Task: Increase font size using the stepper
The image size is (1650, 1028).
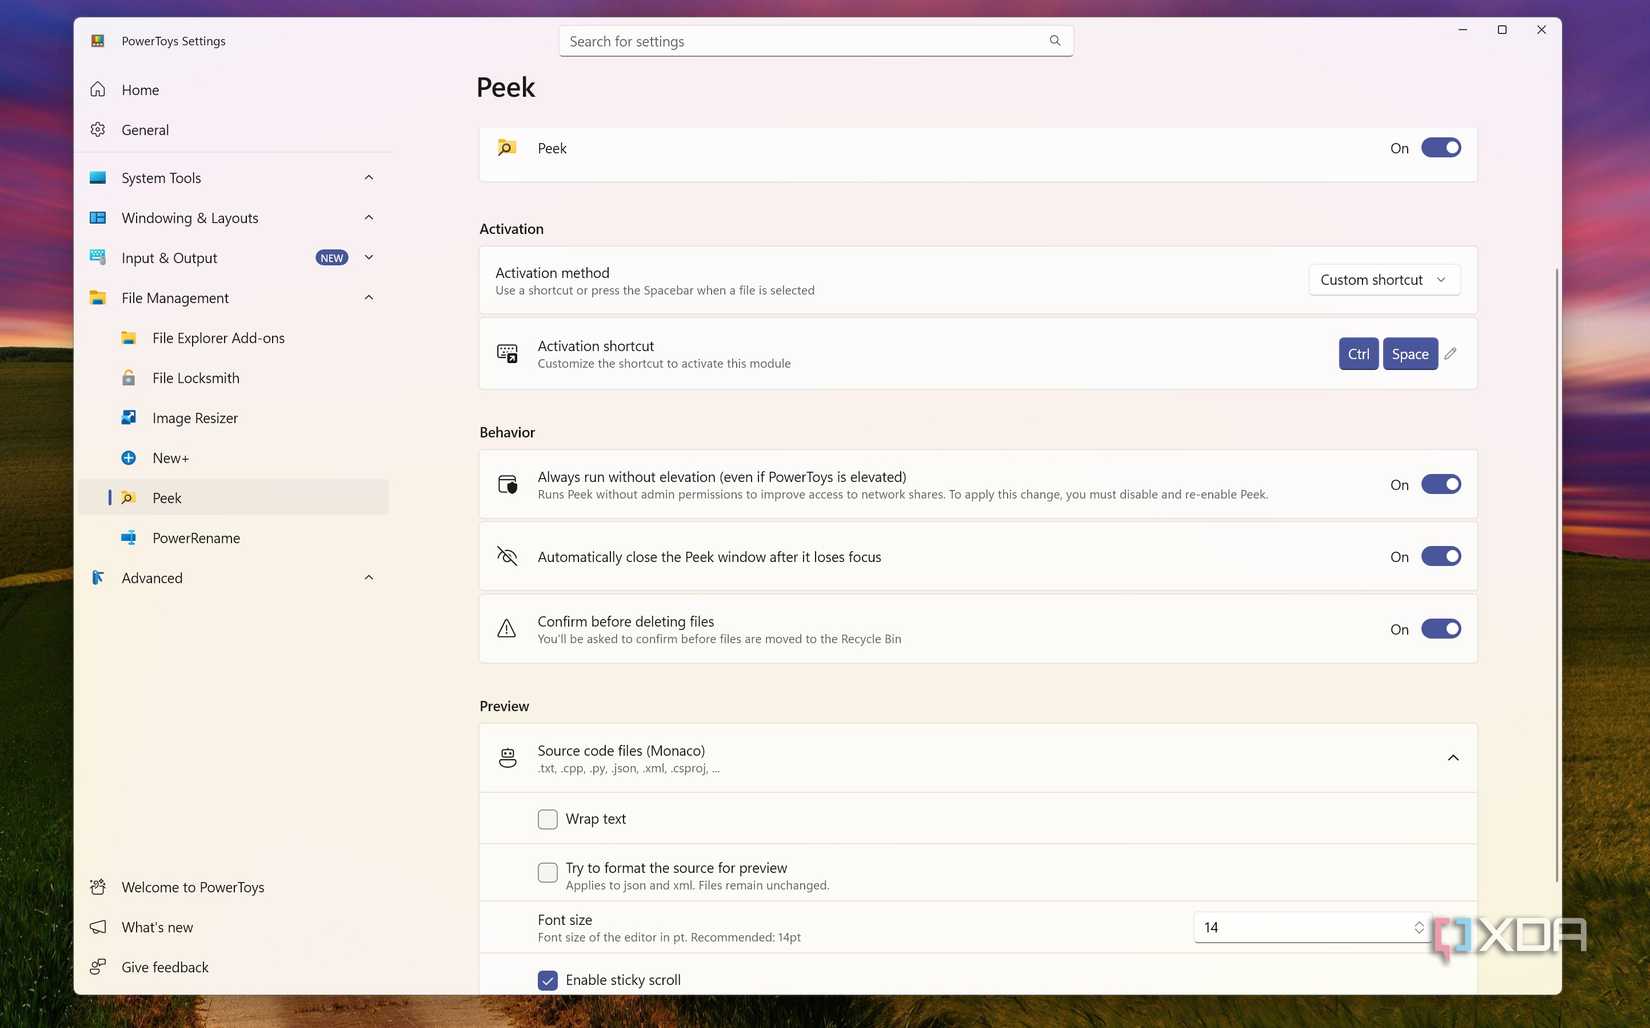Action: point(1418,922)
